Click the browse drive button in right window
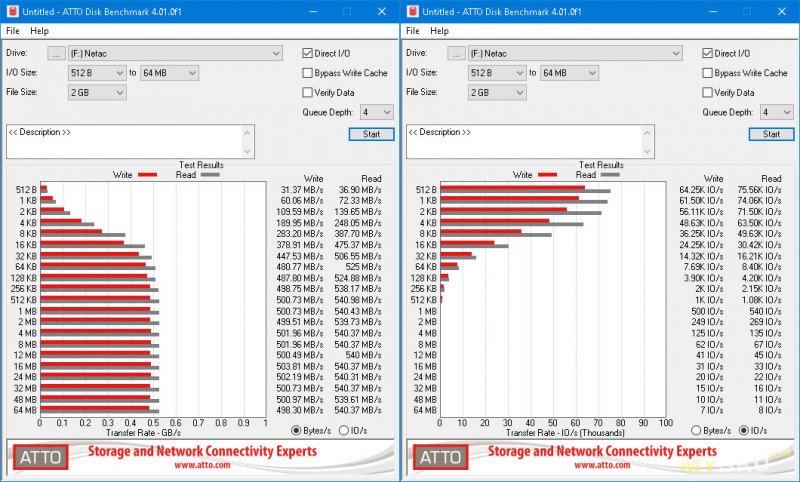Image resolution: width=800 pixels, height=482 pixels. point(457,53)
